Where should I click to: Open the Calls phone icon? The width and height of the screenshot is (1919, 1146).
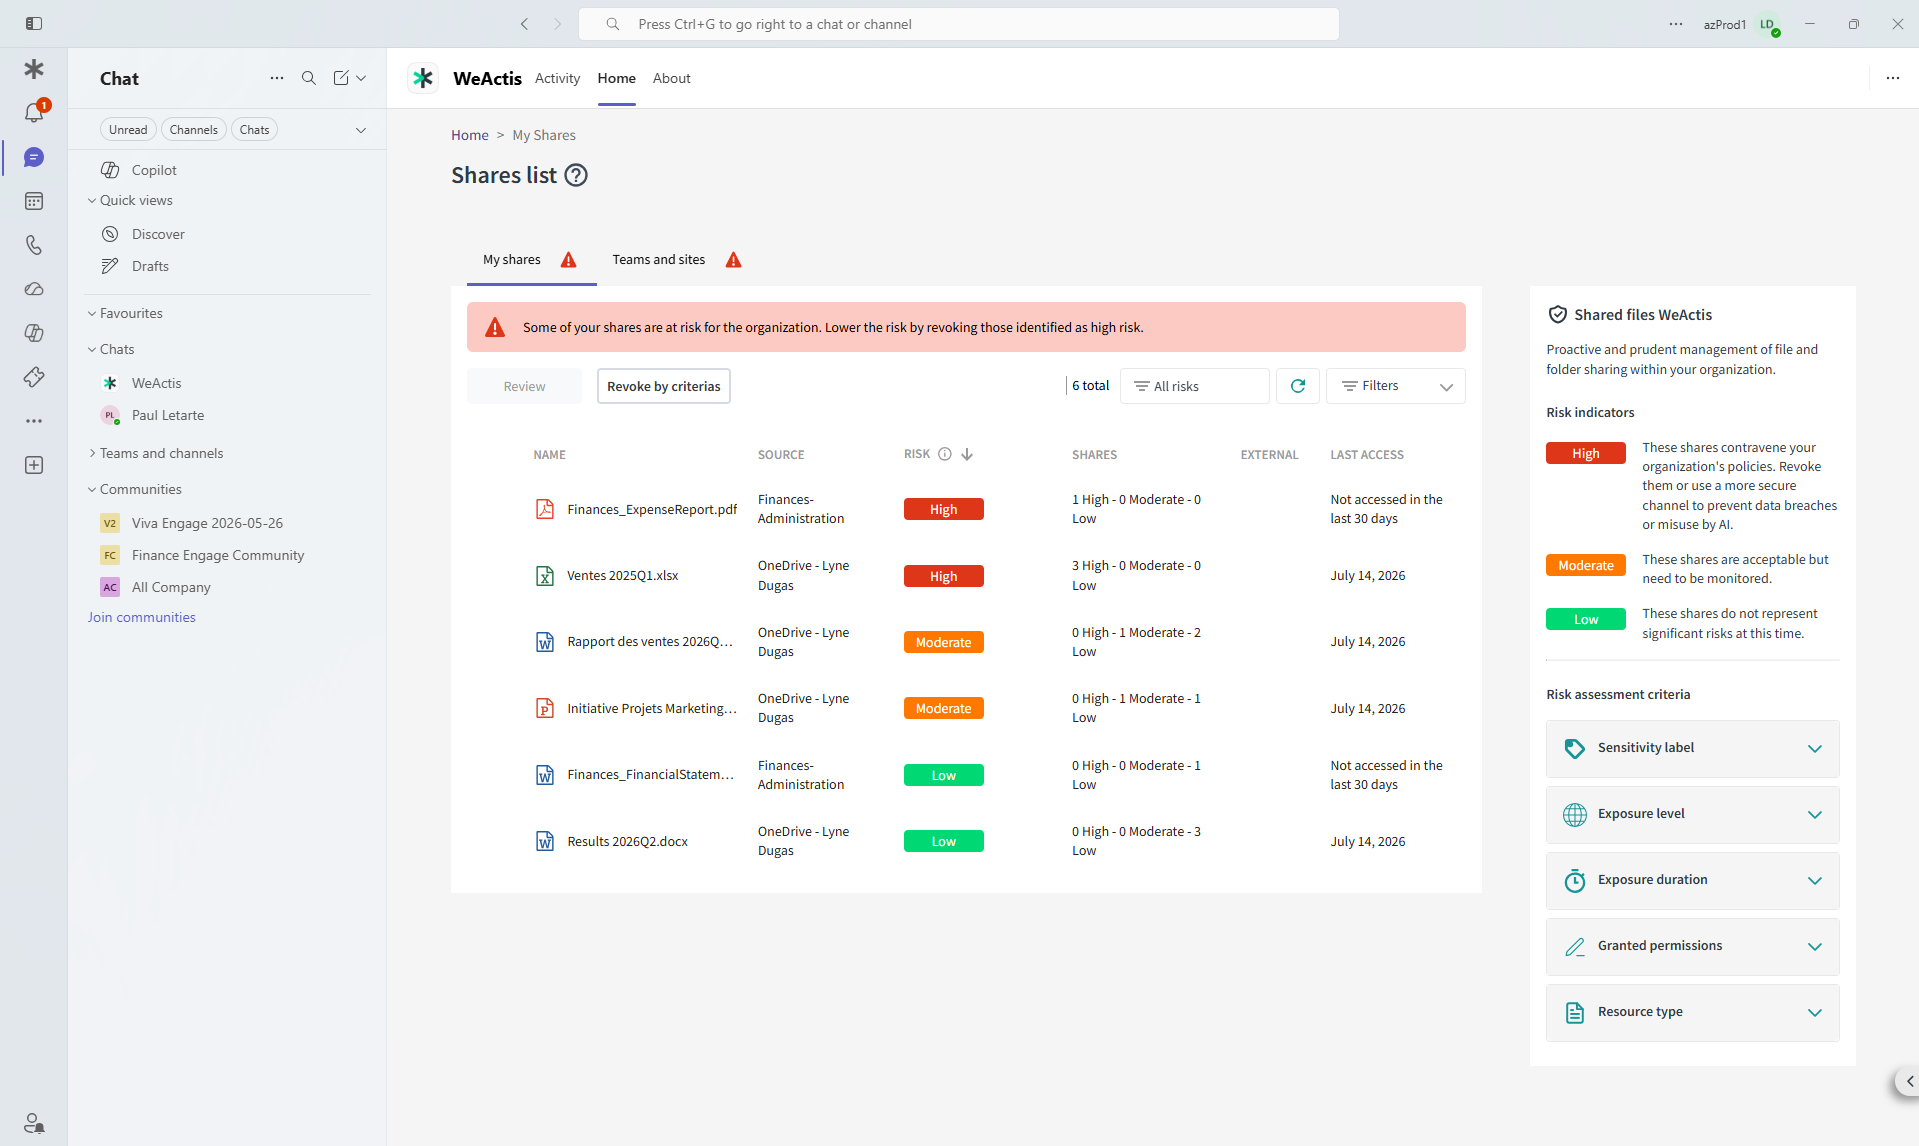[x=34, y=245]
